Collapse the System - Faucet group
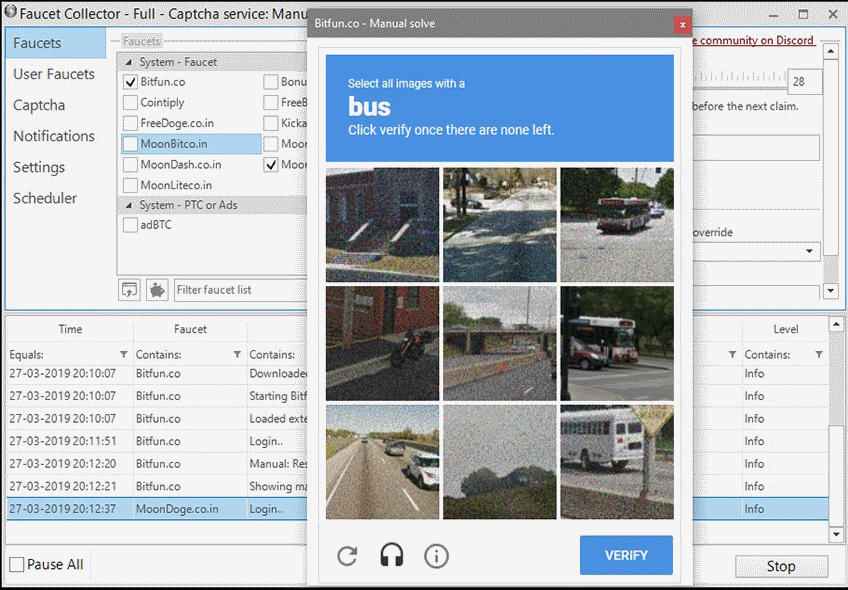Screen dimensions: 848x590 point(129,62)
